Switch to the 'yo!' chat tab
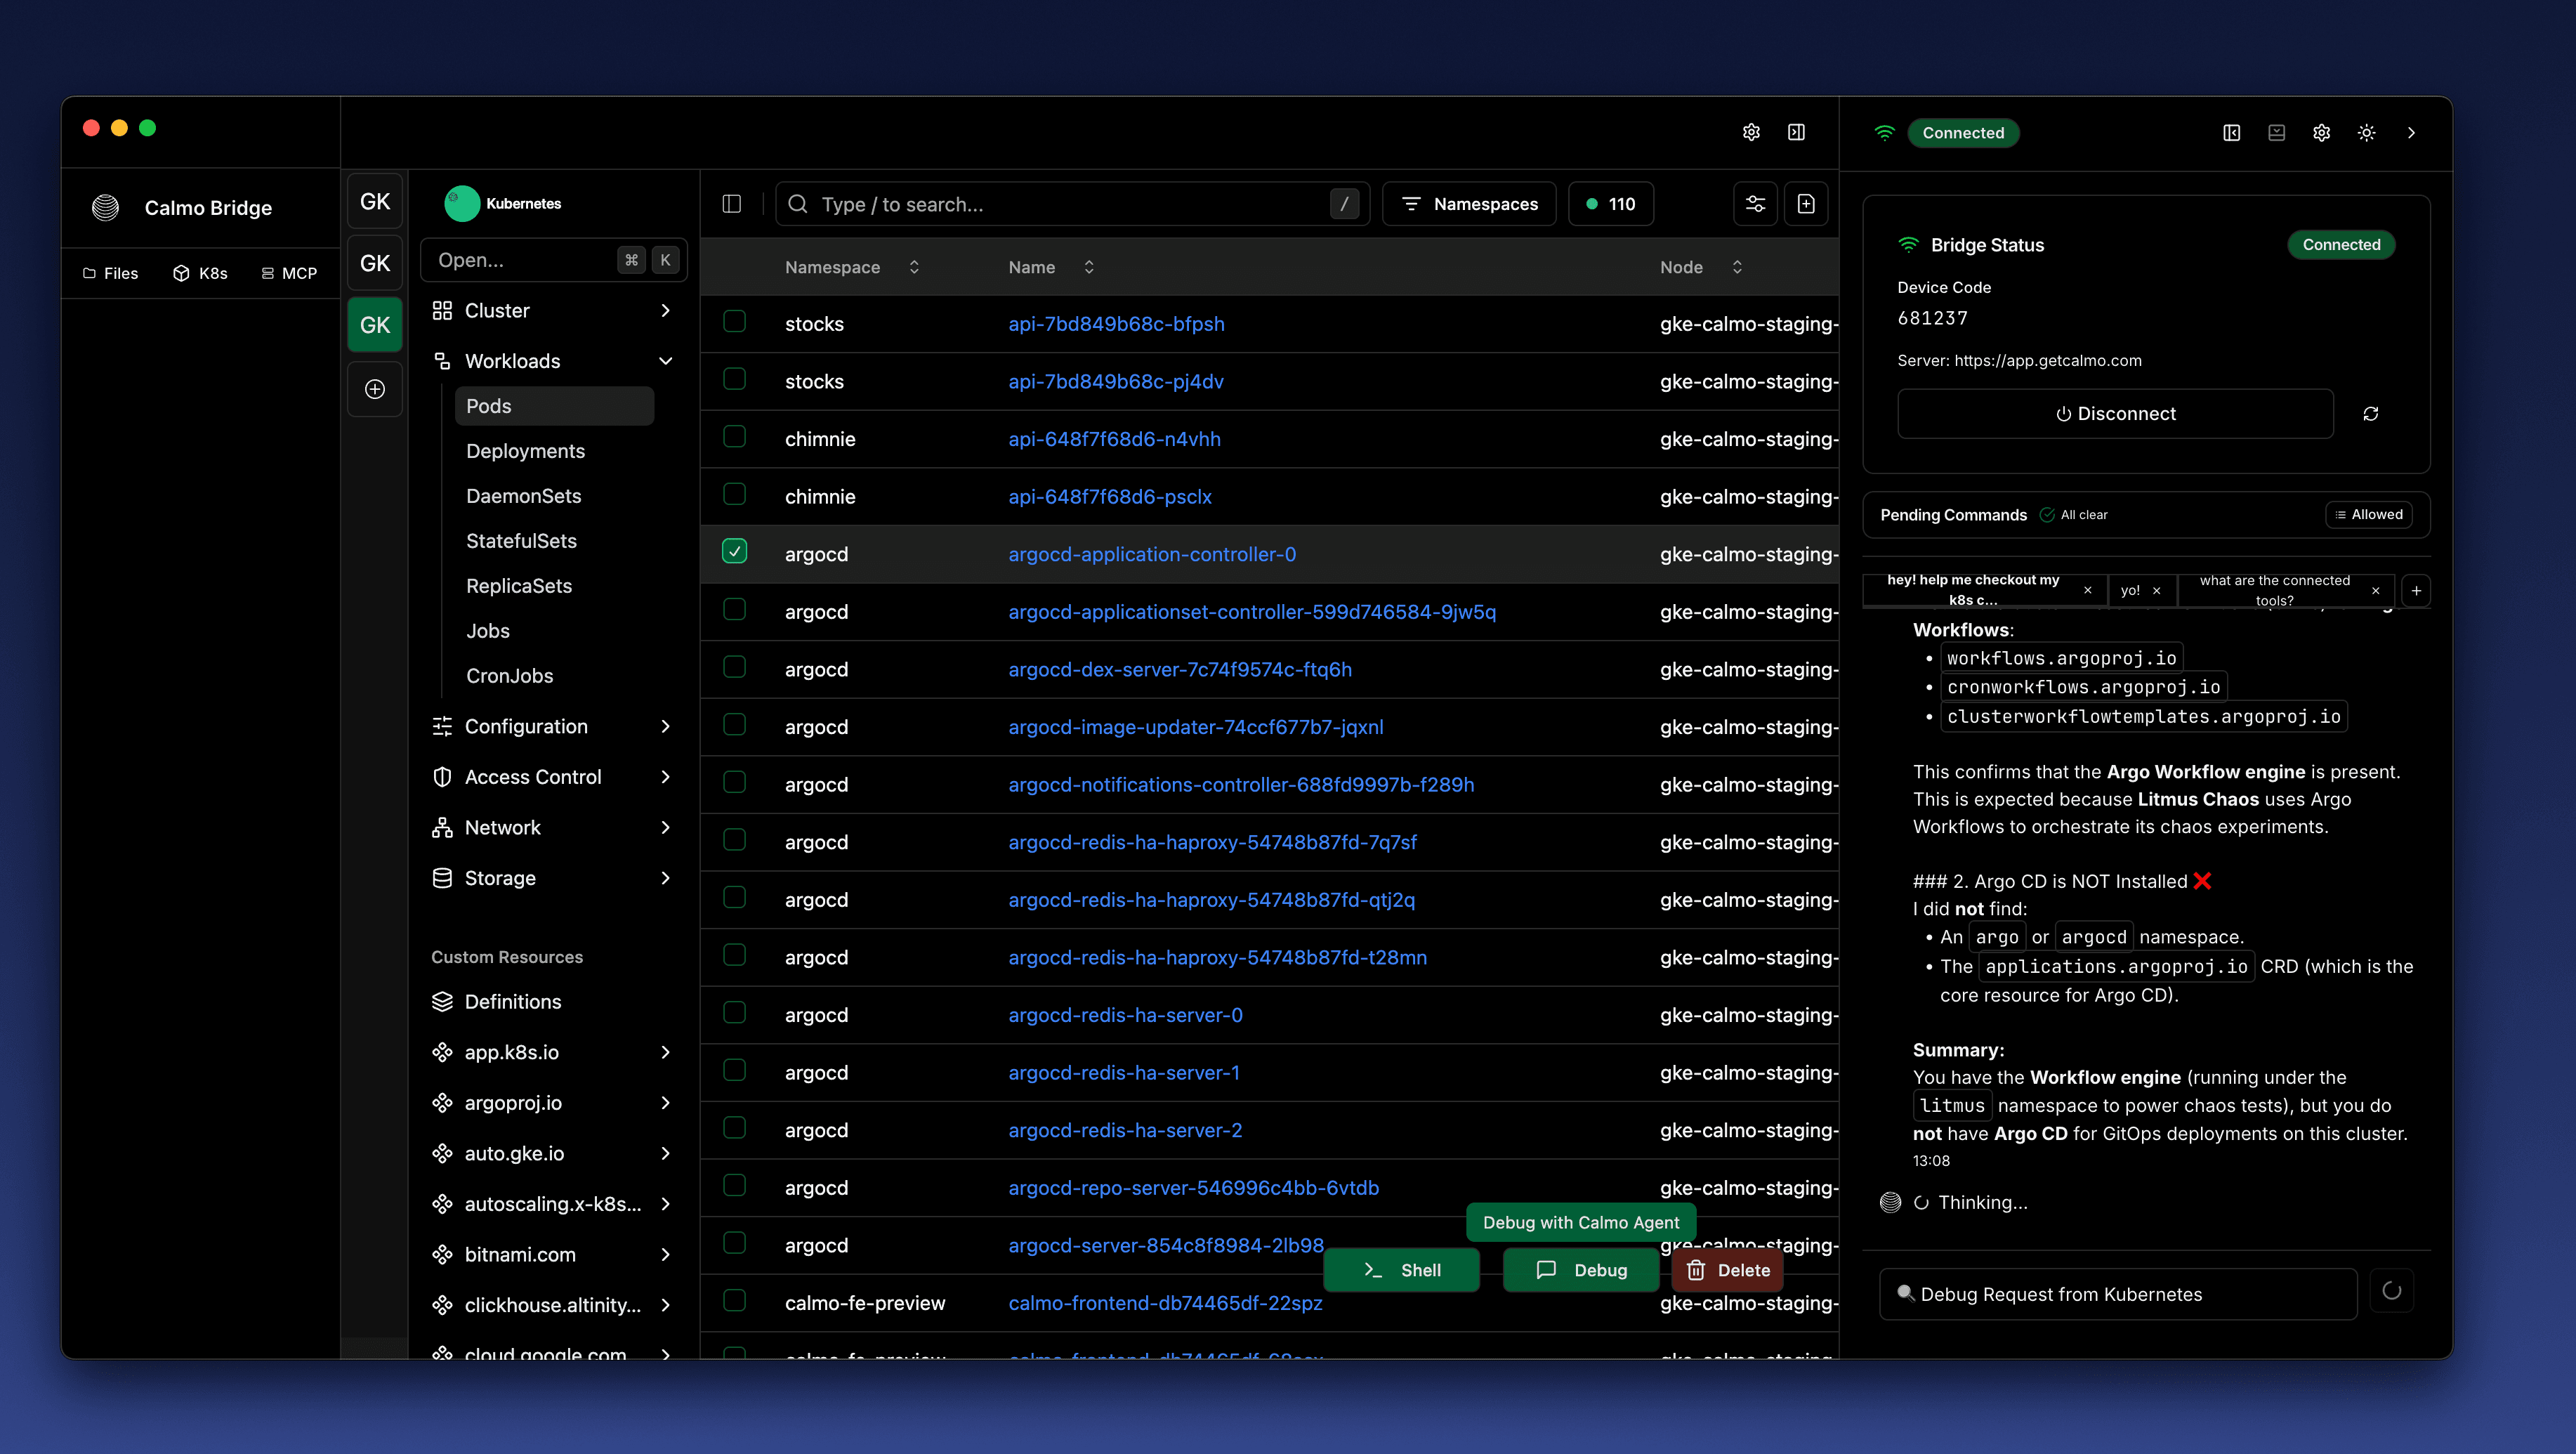2576x1454 pixels. coord(2131,590)
